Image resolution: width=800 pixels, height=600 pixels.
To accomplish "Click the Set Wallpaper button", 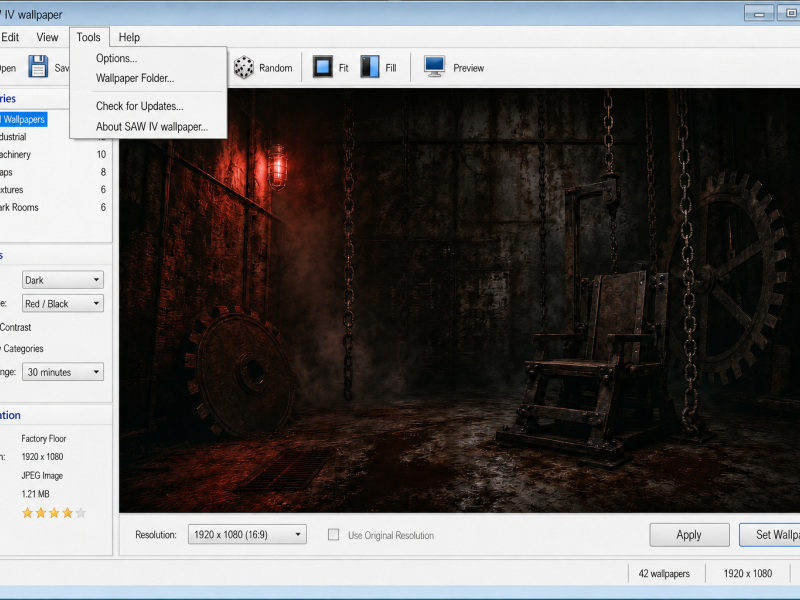I will coord(770,535).
